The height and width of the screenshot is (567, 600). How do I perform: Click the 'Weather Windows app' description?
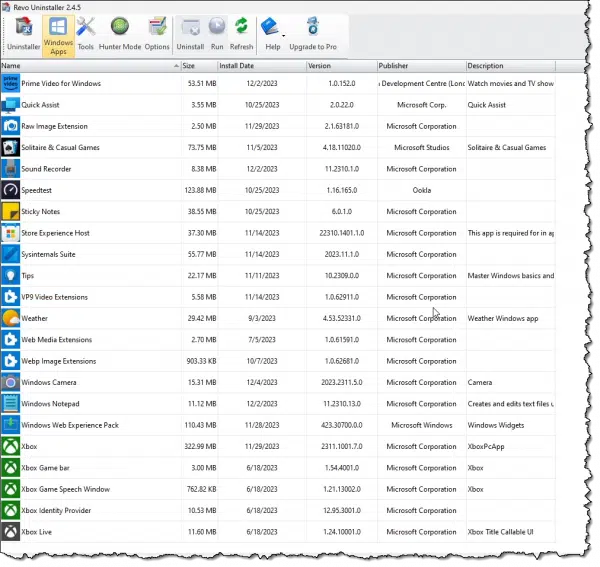tap(503, 318)
